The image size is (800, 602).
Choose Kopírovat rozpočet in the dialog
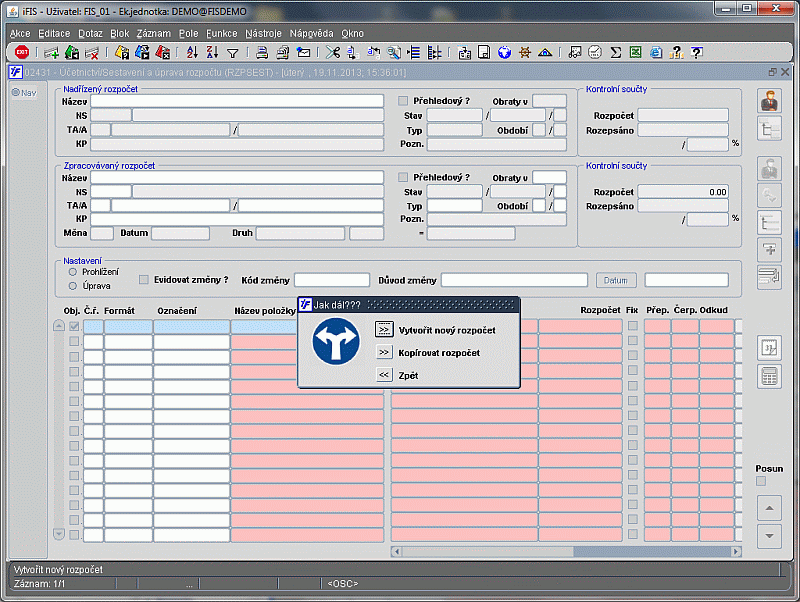pyautogui.click(x=384, y=352)
